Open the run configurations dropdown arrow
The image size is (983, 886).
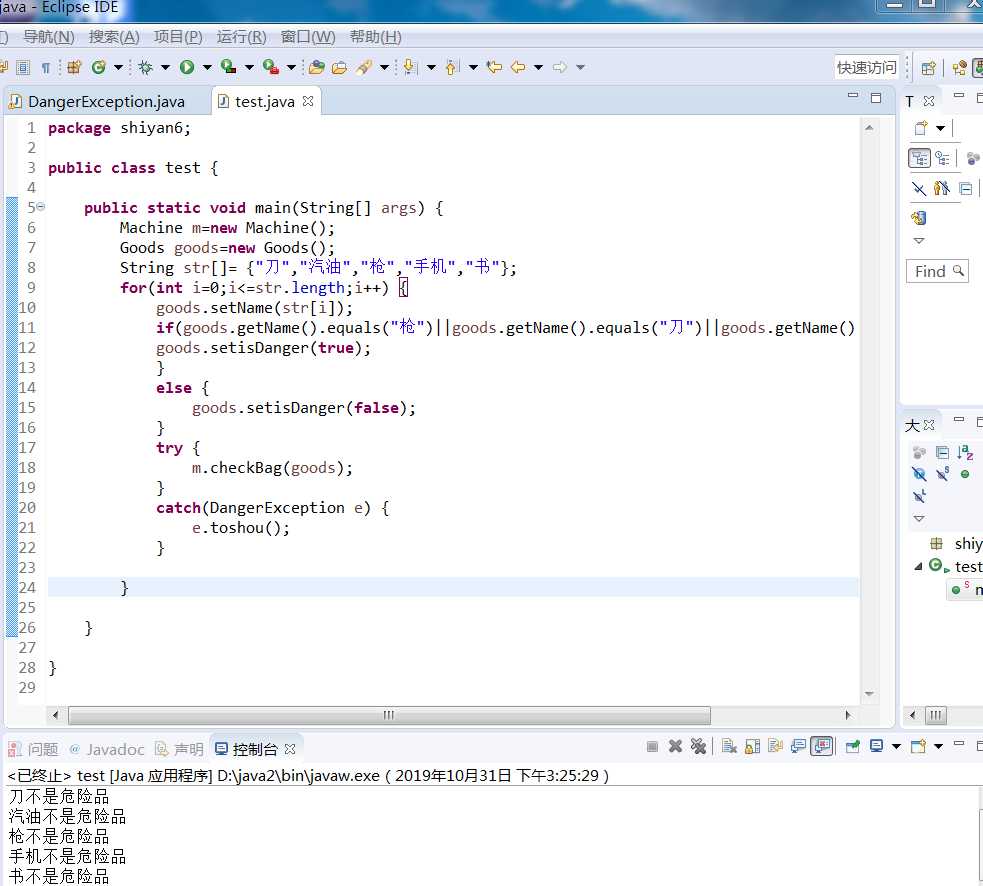[x=207, y=67]
